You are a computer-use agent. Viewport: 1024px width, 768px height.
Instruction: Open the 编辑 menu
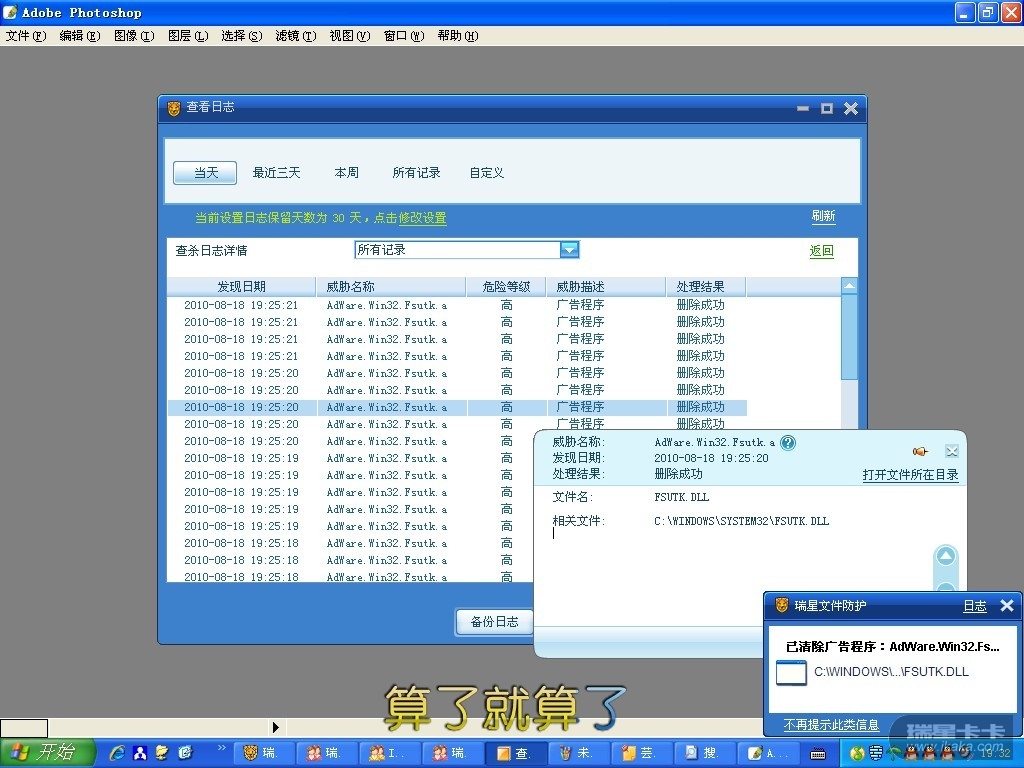coord(80,36)
